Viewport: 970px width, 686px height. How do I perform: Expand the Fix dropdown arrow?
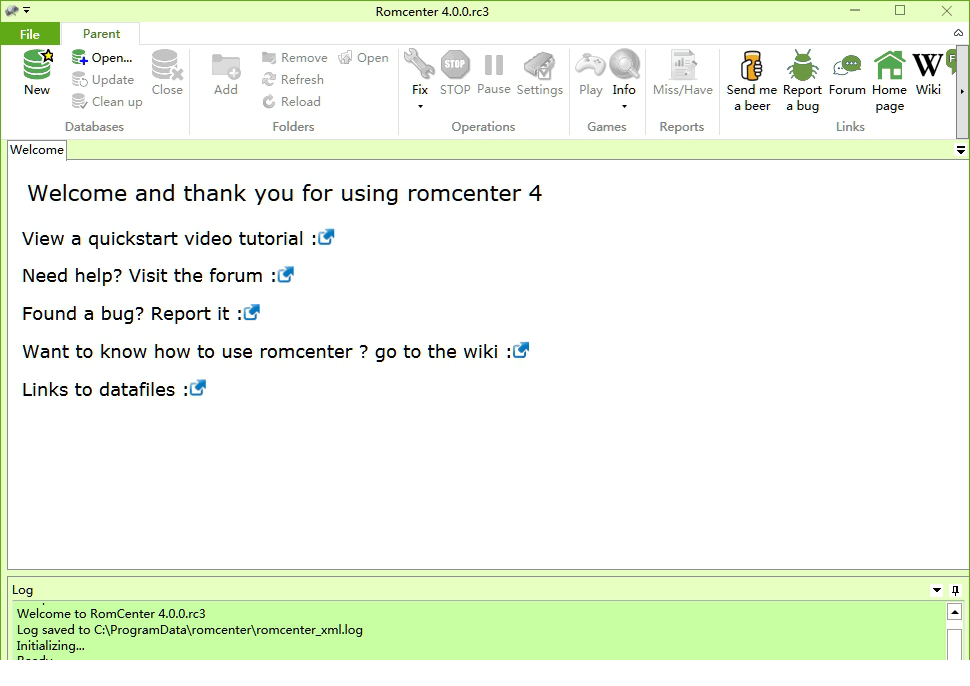tap(420, 106)
